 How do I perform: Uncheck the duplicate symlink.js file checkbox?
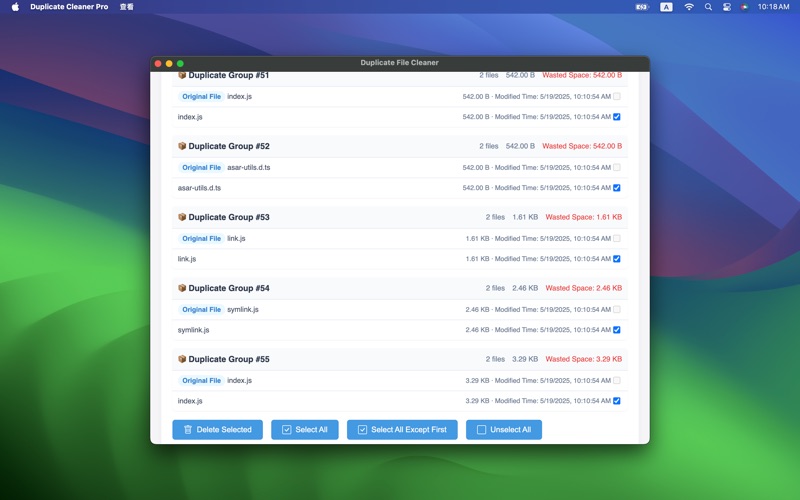pos(617,330)
